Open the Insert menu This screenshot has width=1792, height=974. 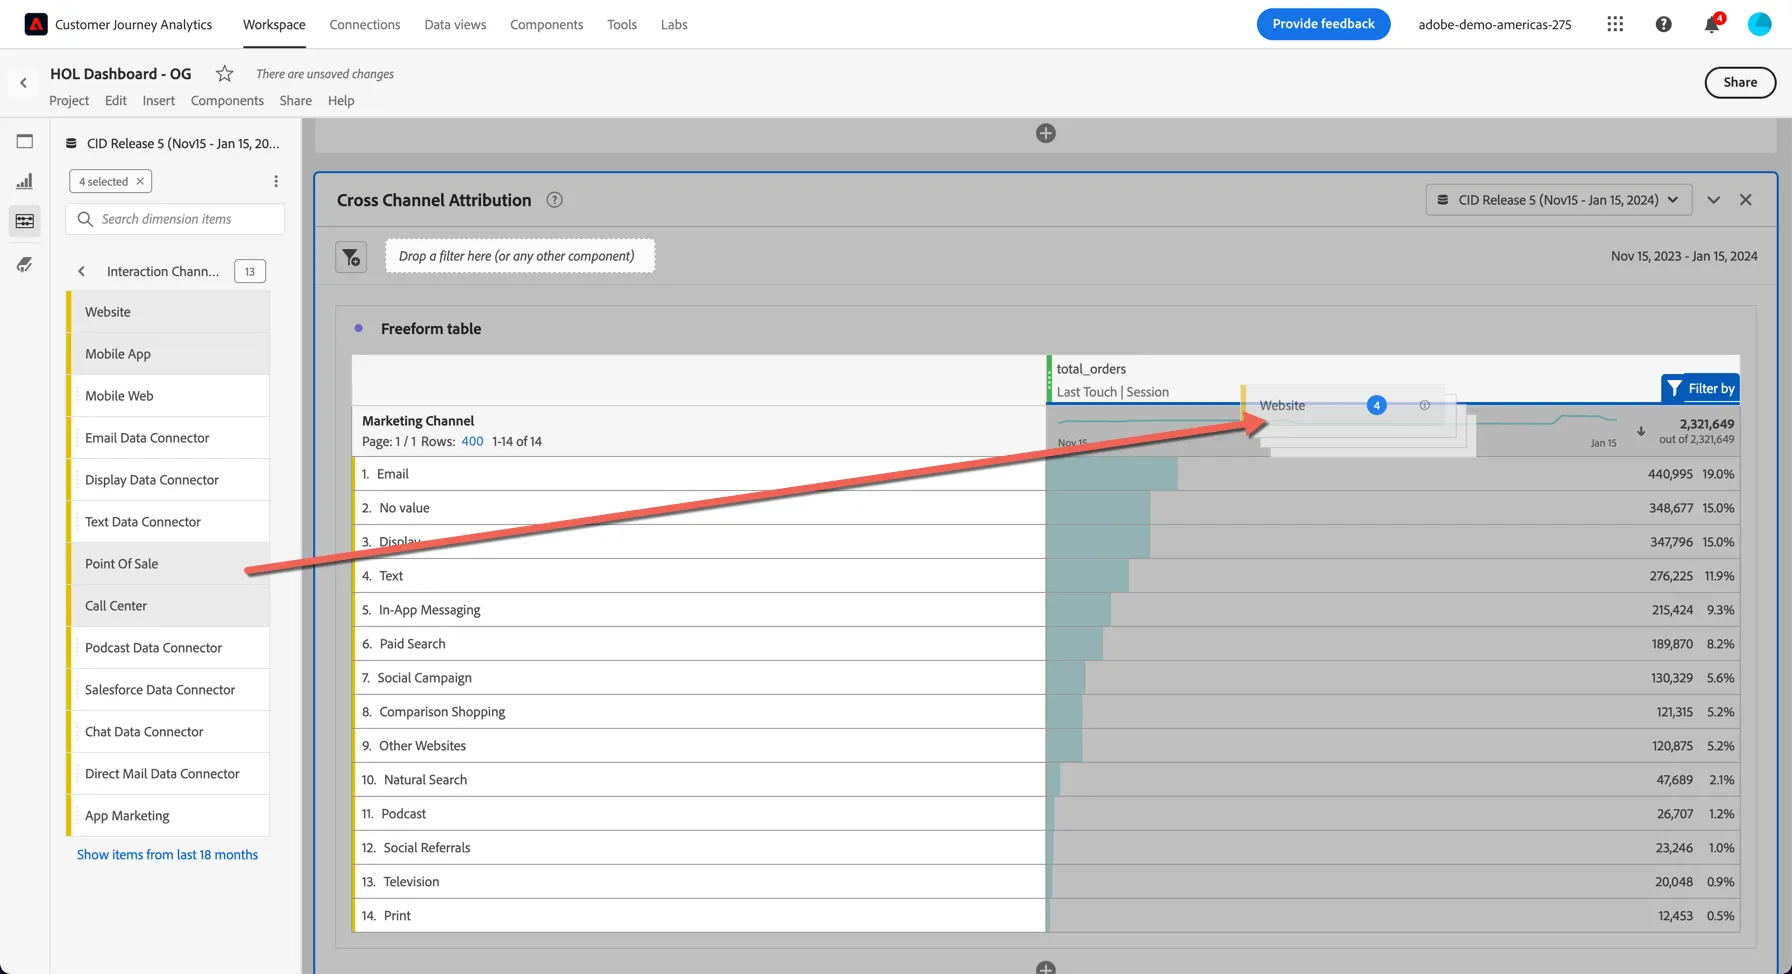coord(158,100)
